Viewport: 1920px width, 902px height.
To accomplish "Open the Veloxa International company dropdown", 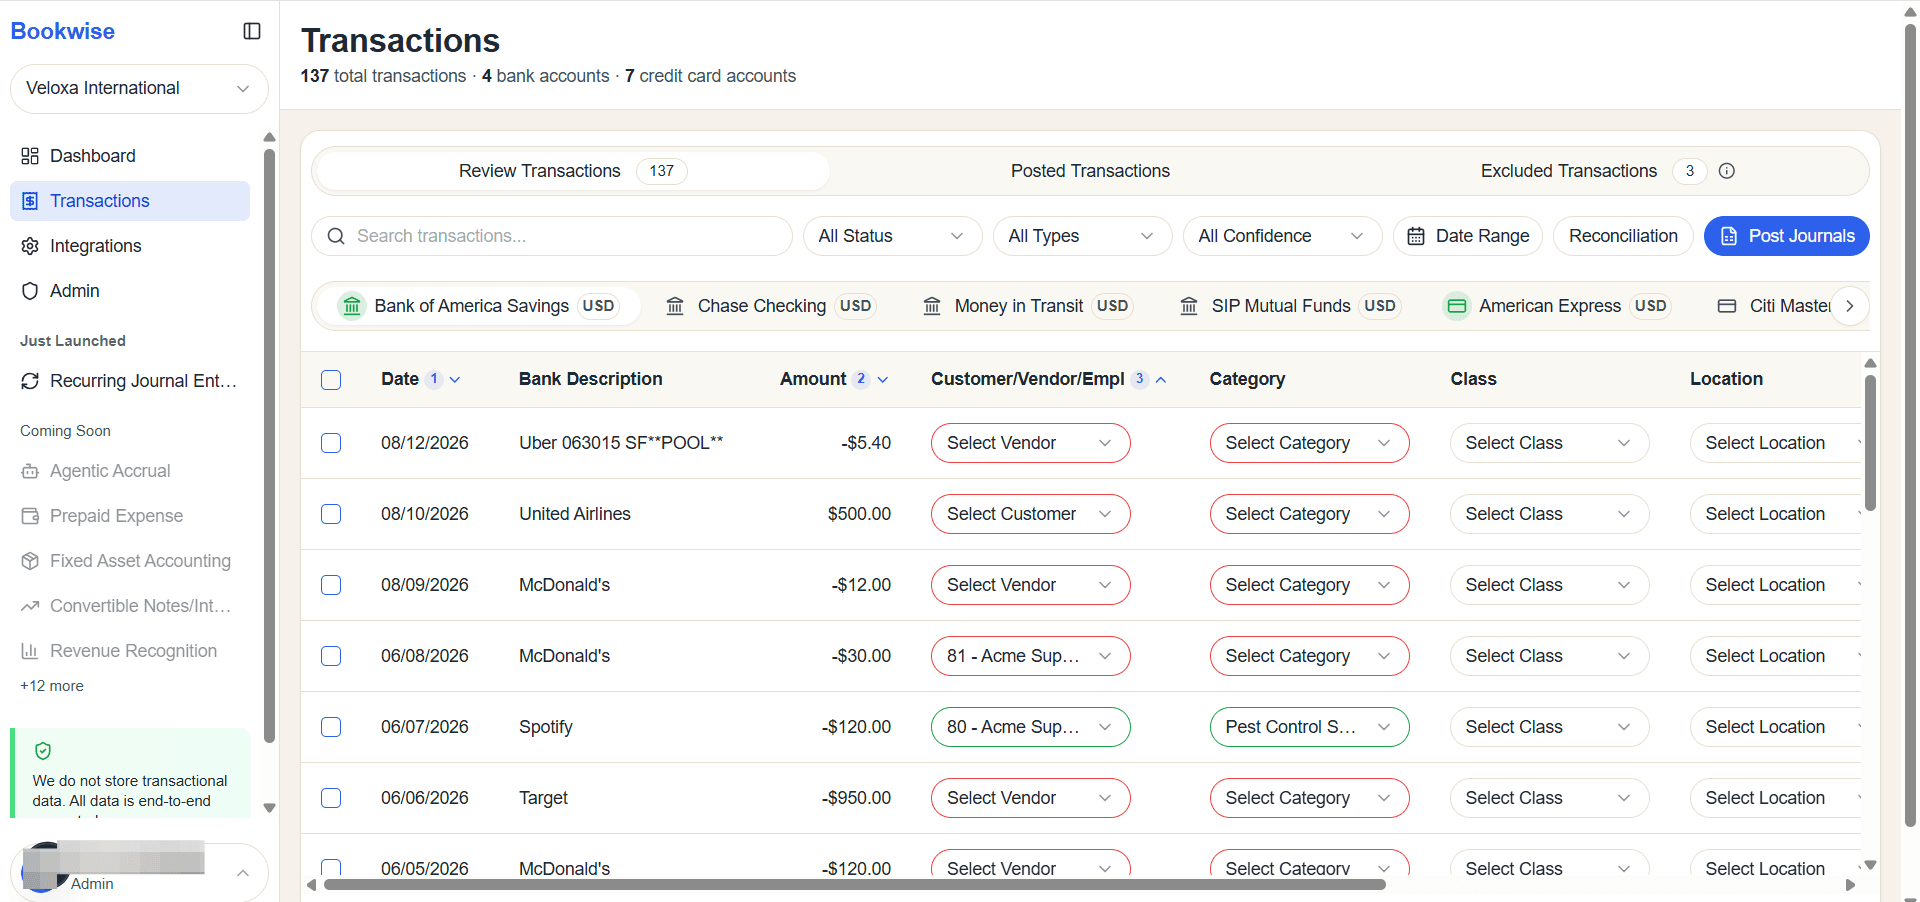I will pos(139,89).
